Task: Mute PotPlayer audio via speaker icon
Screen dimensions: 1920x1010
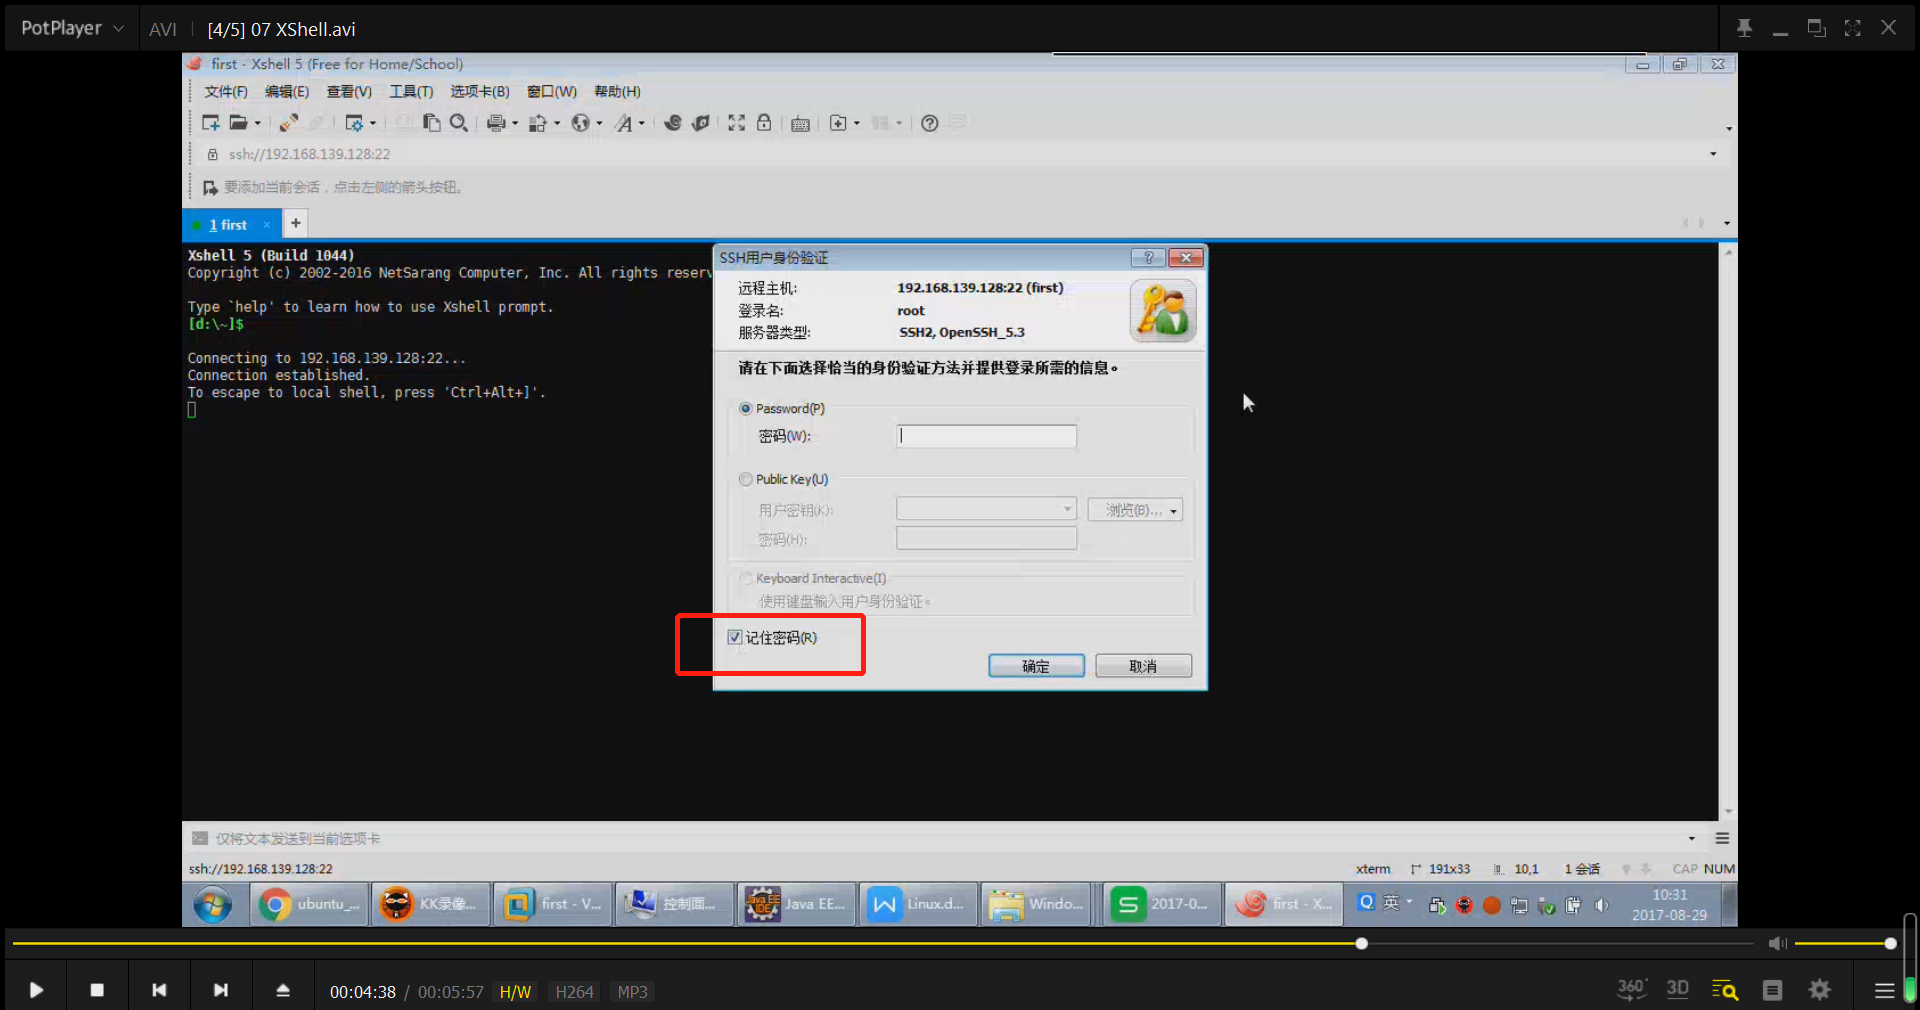Action: [1778, 943]
